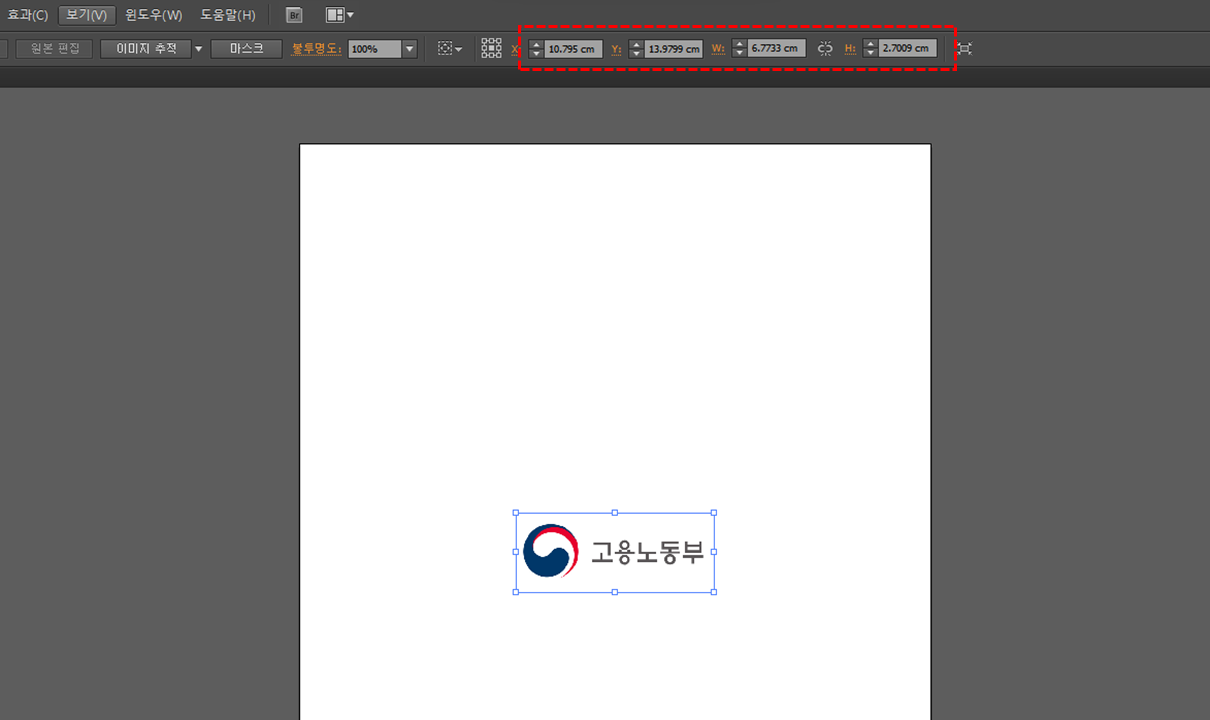Open the 불투명도 panel link
This screenshot has height=720, width=1210.
tap(316, 48)
